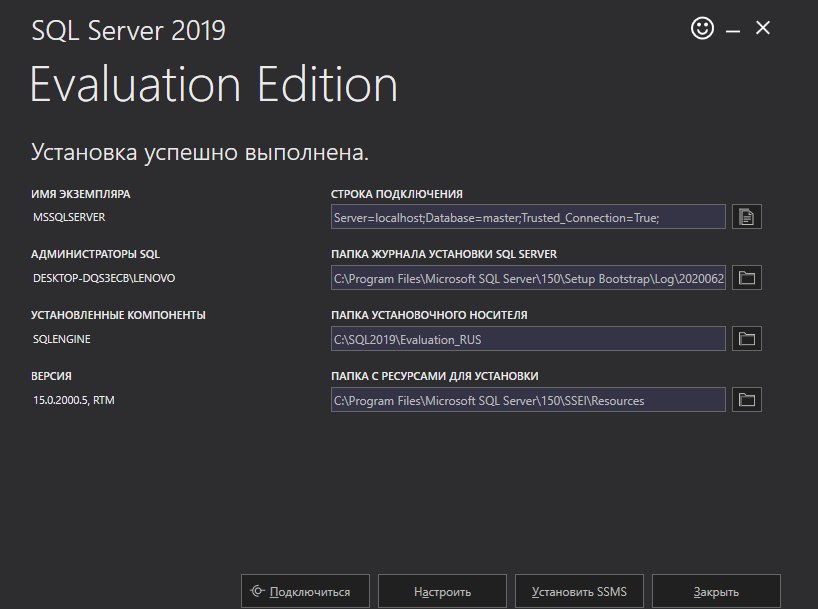Click the 'СТРОКА ПОДКЛЮЧЕНИЯ' label
This screenshot has height=609, width=818.
(x=396, y=194)
